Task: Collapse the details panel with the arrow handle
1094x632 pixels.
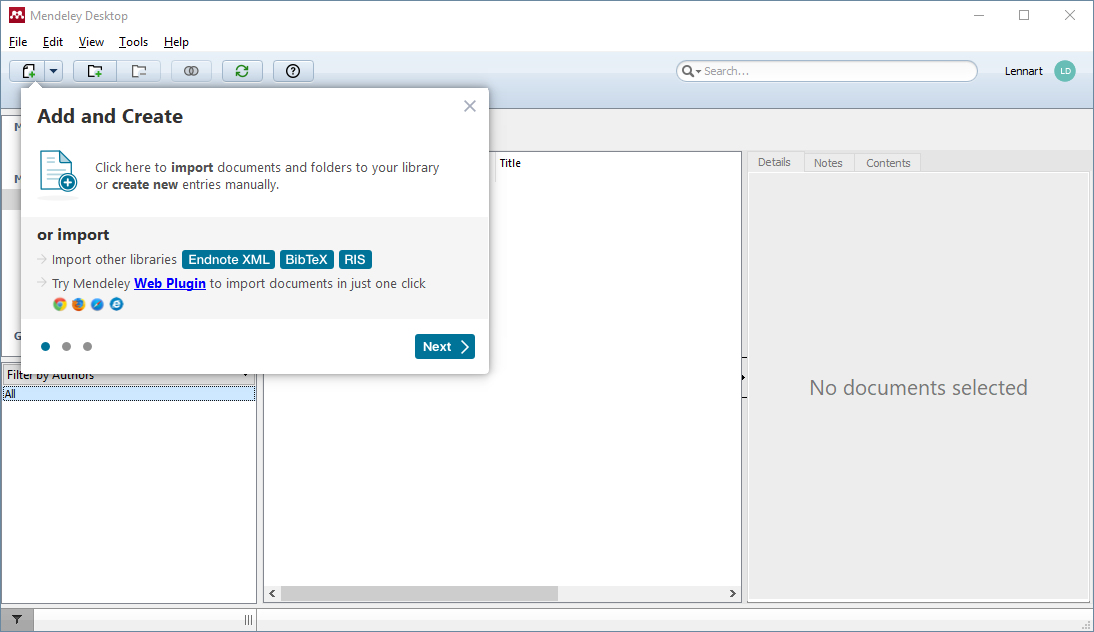Action: pos(744,377)
